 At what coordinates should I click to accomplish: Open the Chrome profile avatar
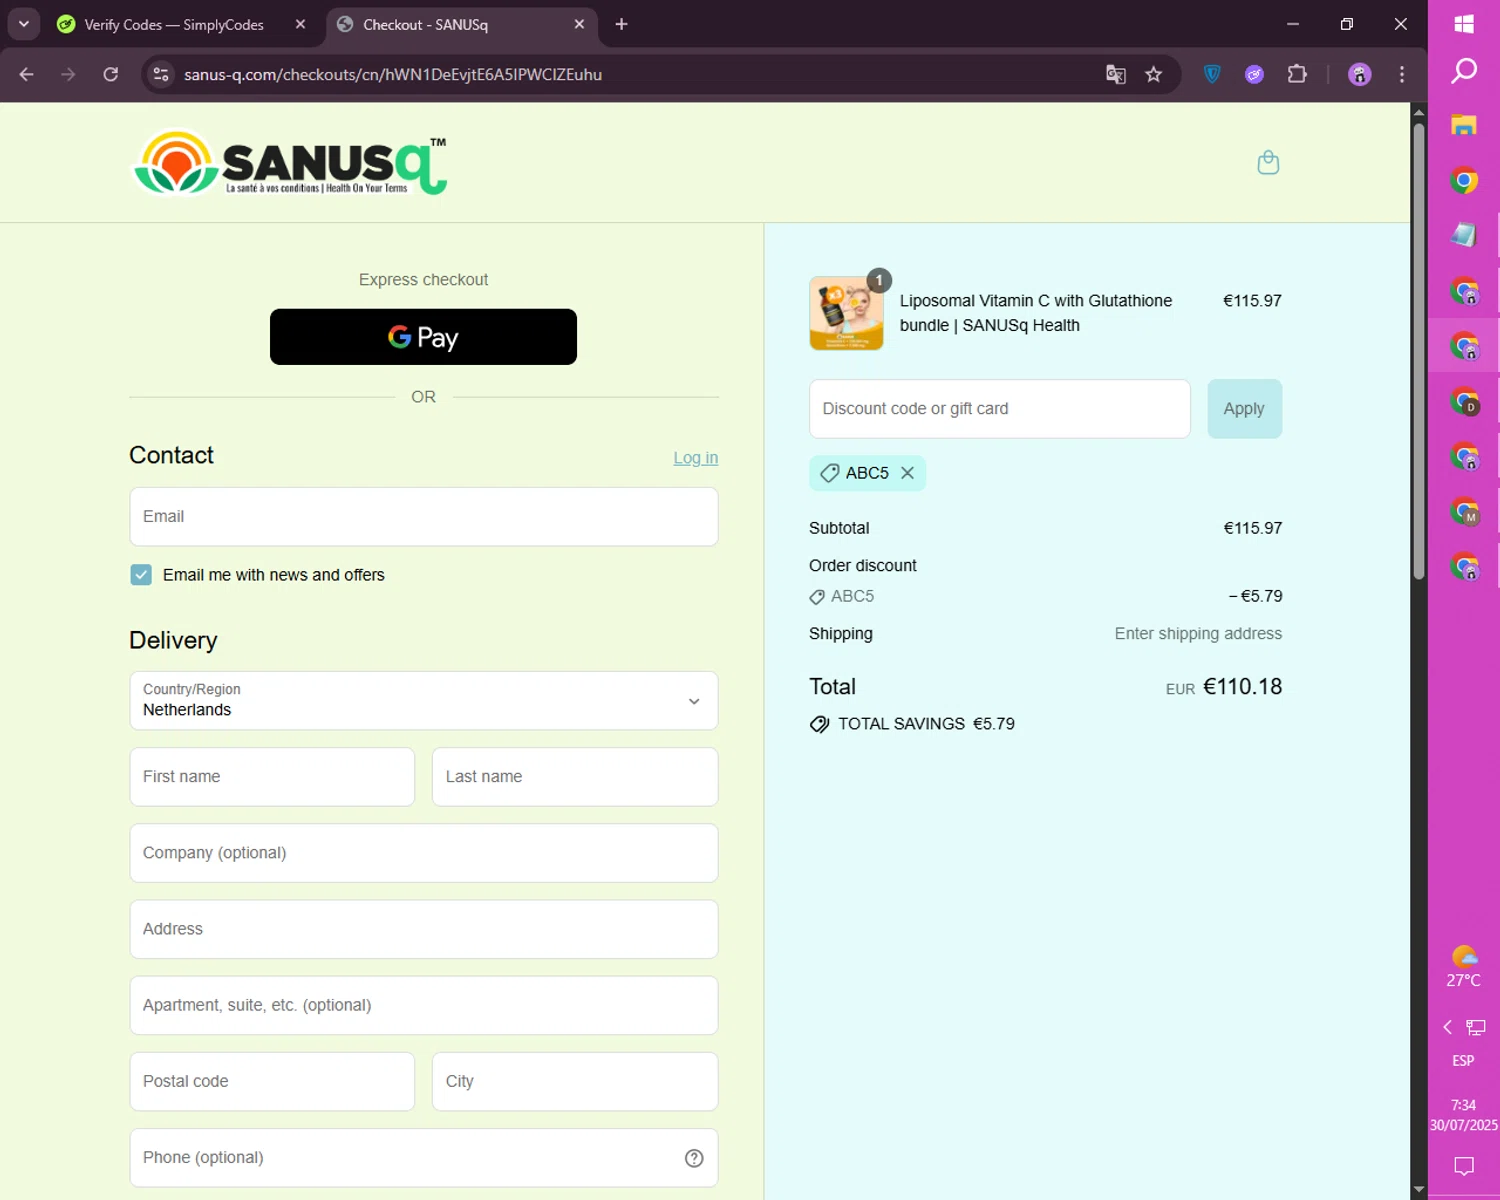pos(1360,75)
